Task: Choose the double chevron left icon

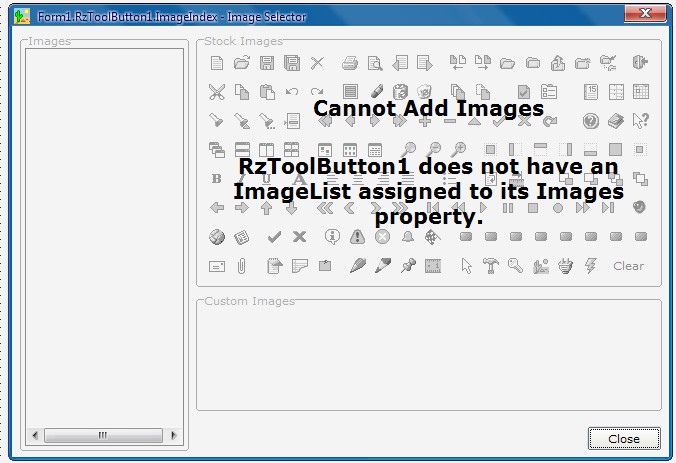Action: click(325, 208)
